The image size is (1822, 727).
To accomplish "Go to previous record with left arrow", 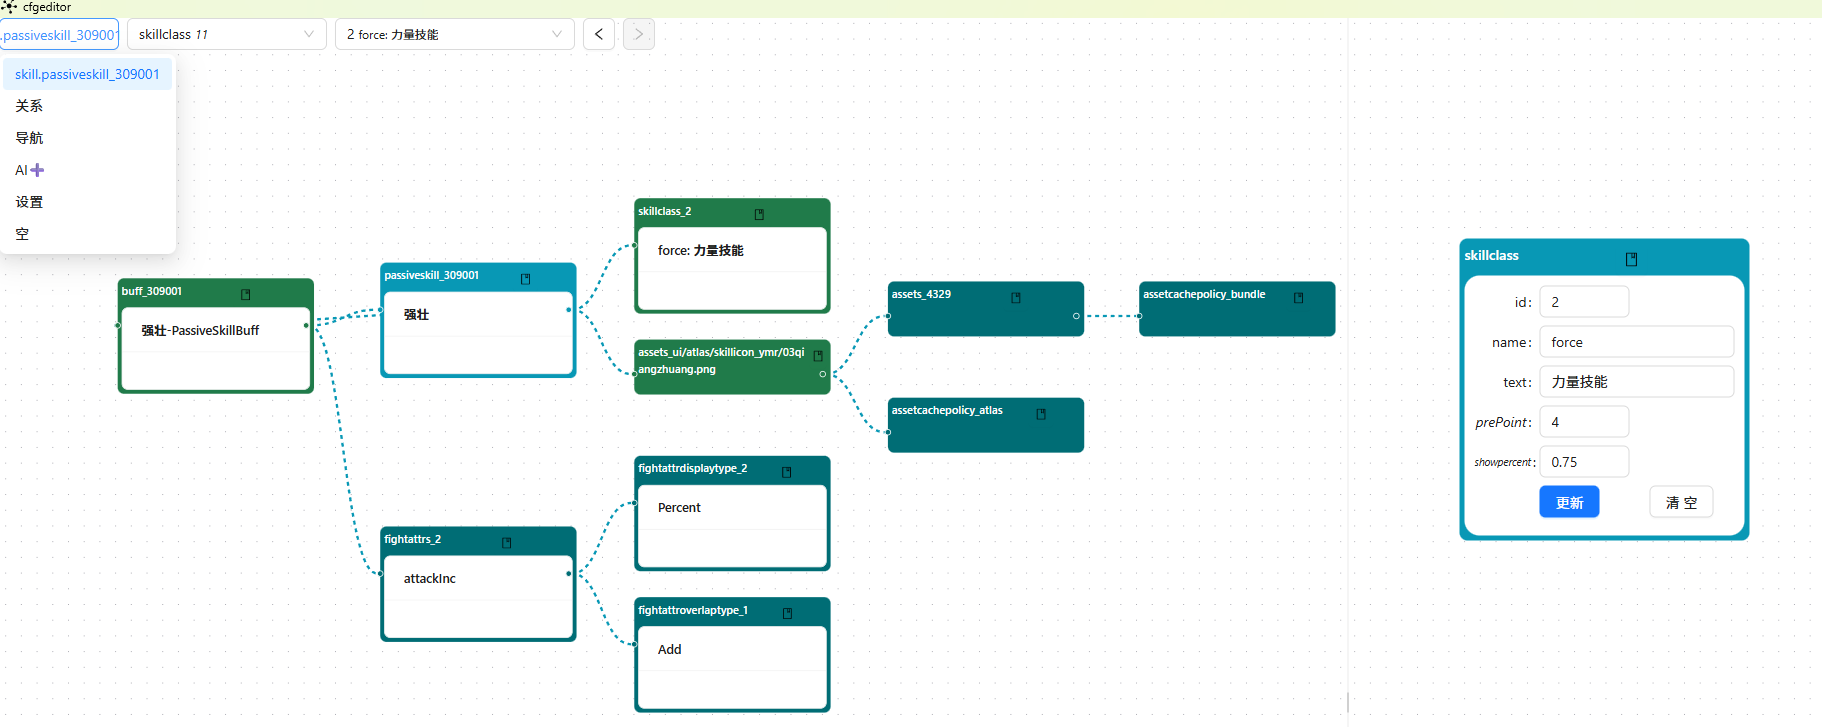I will pos(598,34).
